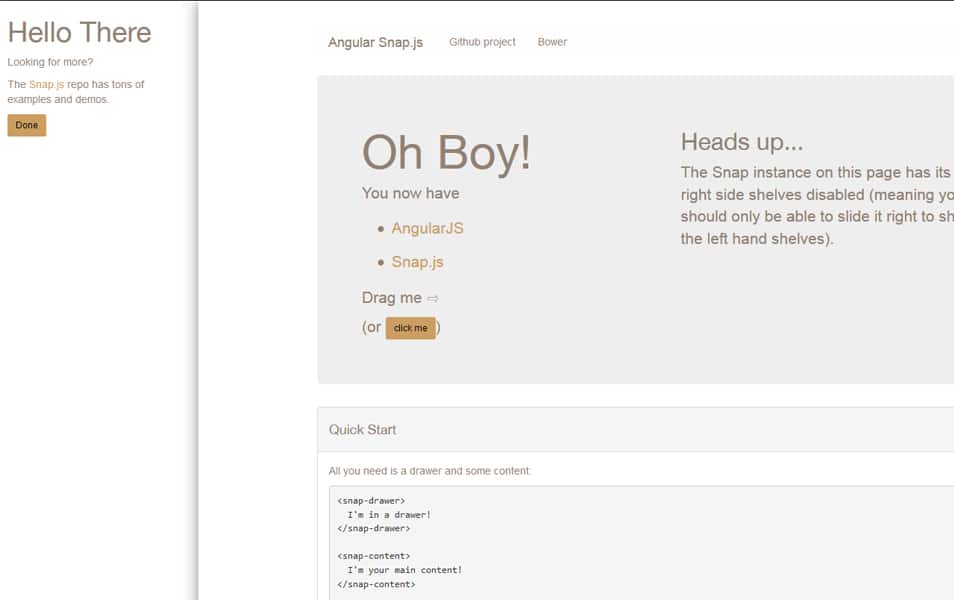This screenshot has height=600, width=954.
Task: Follow the AngularJS link in the bulleted list
Action: [427, 228]
